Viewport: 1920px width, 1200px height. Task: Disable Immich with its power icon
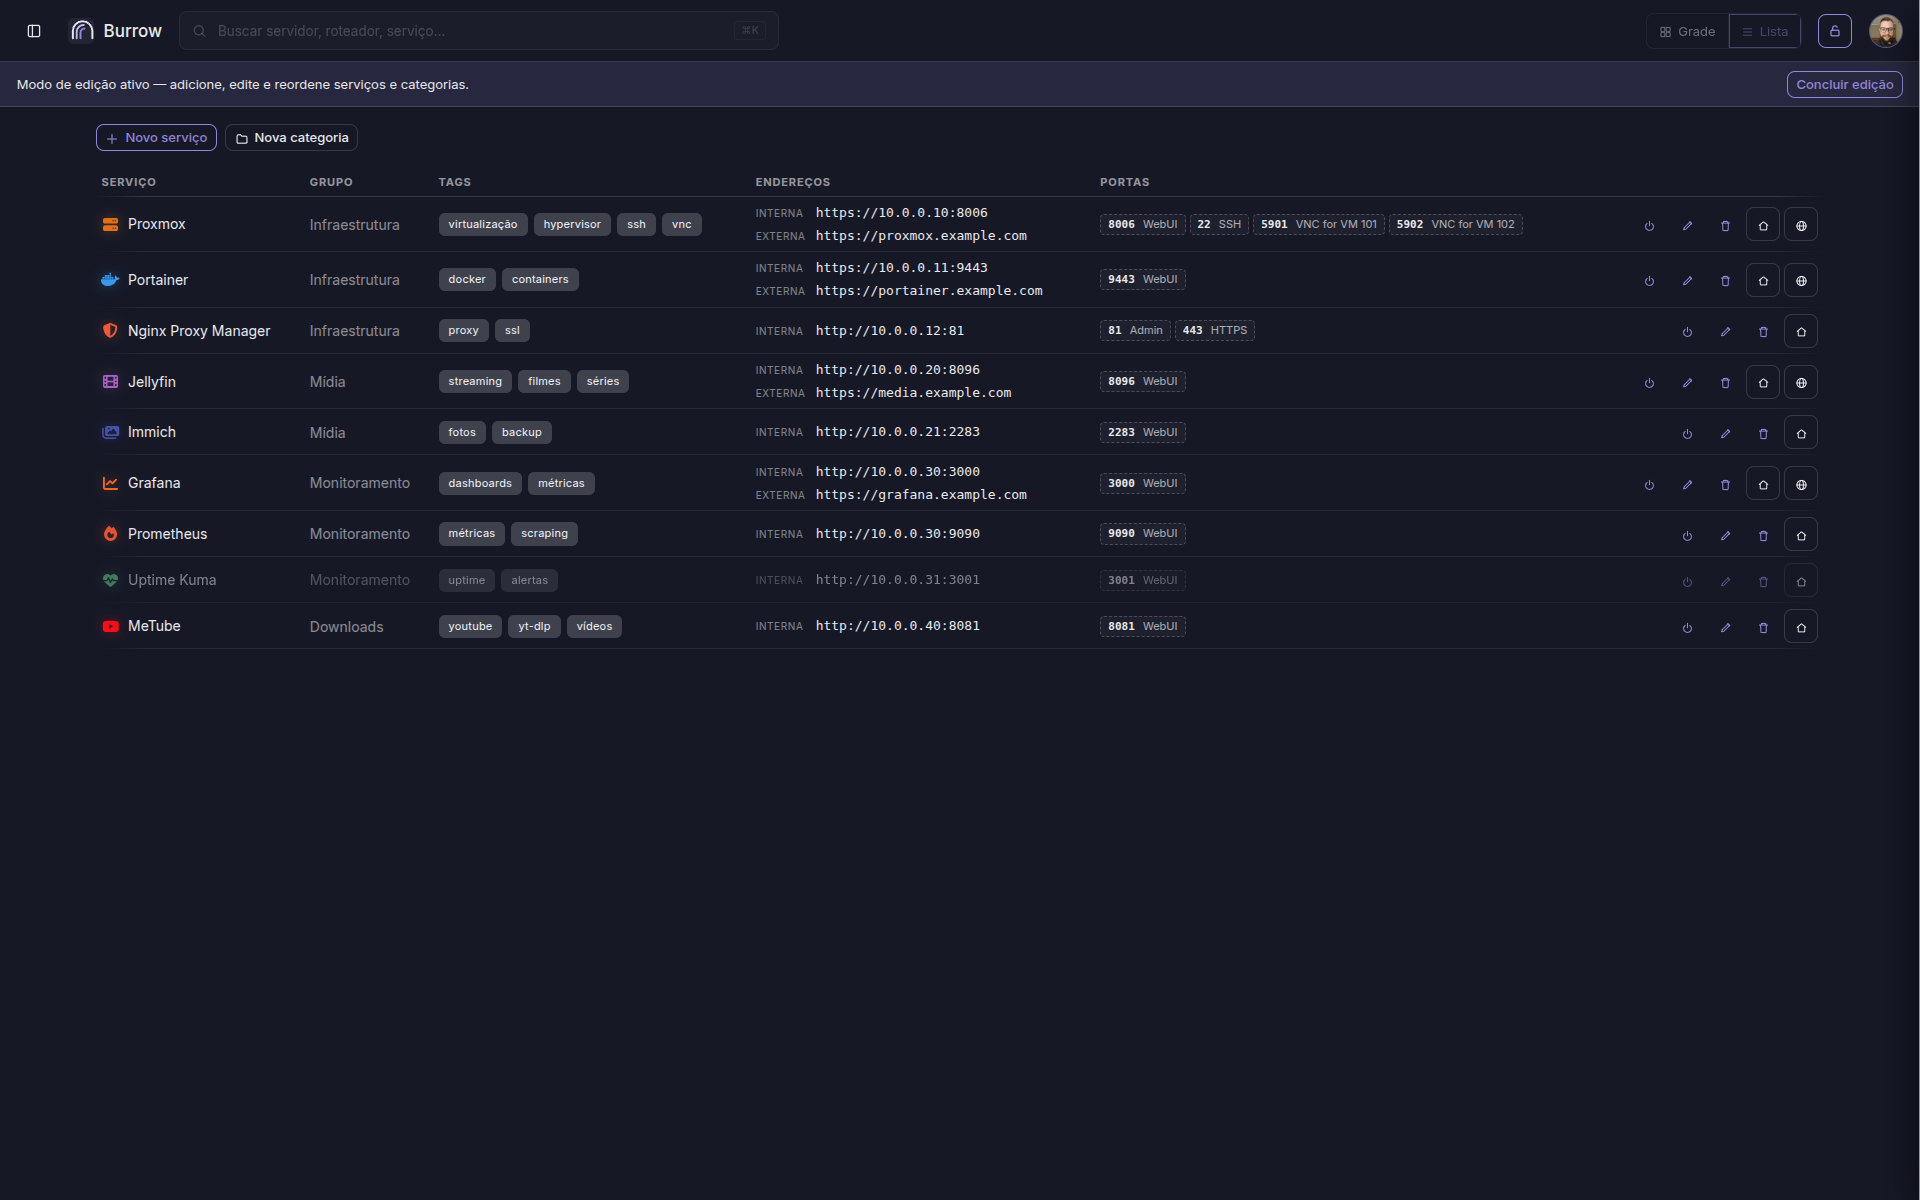(1687, 434)
